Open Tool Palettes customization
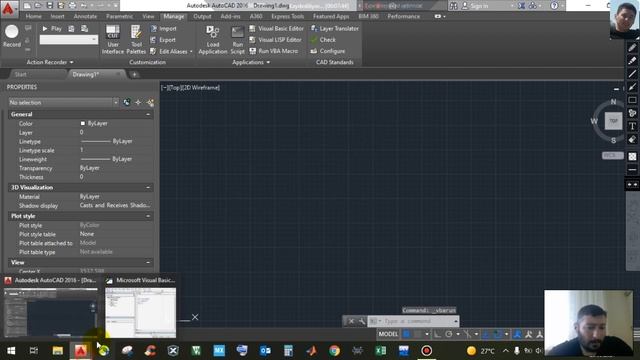The width and height of the screenshot is (640, 360). 136,40
